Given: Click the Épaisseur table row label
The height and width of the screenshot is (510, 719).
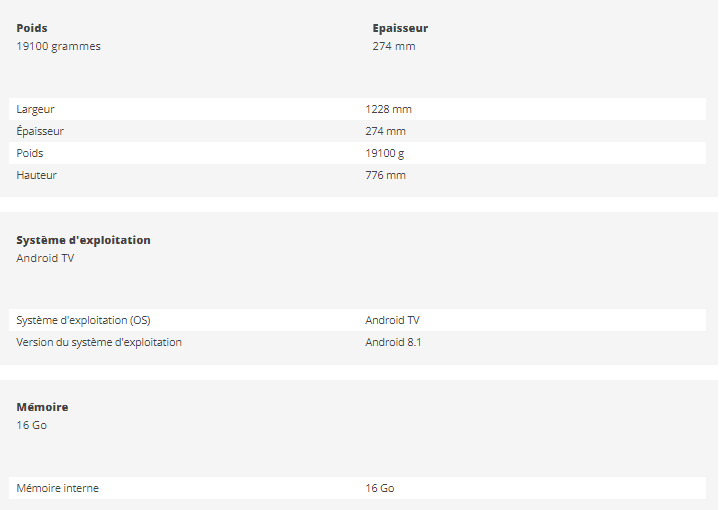Looking at the screenshot, I should [40, 131].
